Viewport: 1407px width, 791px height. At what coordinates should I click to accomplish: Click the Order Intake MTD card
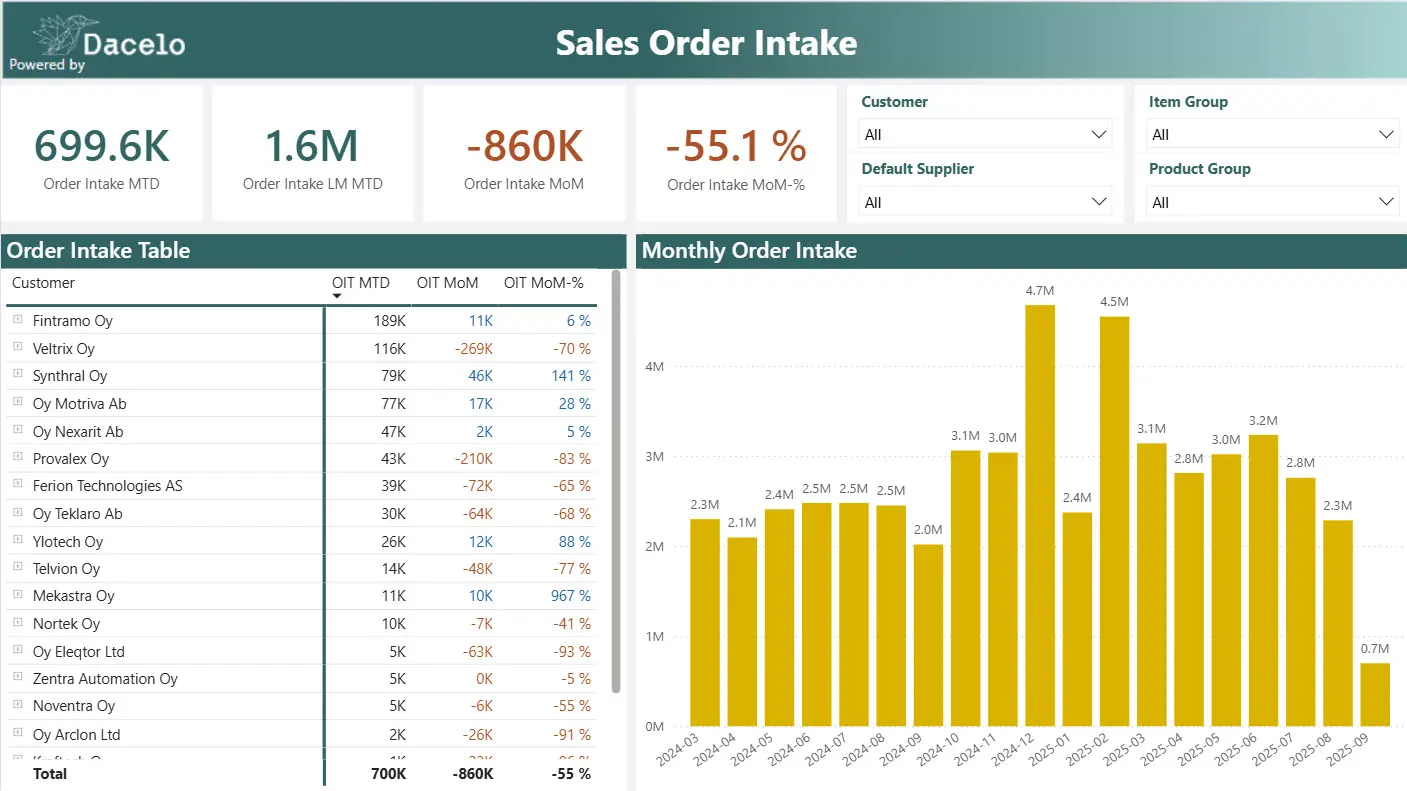point(102,154)
